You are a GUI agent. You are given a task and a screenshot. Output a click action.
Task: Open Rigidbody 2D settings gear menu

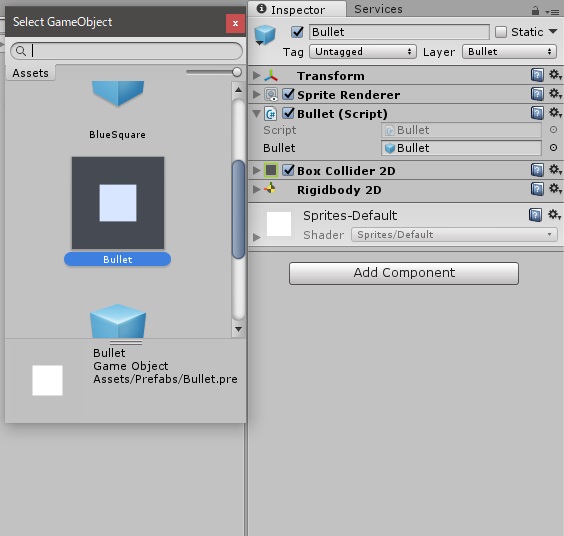click(555, 189)
